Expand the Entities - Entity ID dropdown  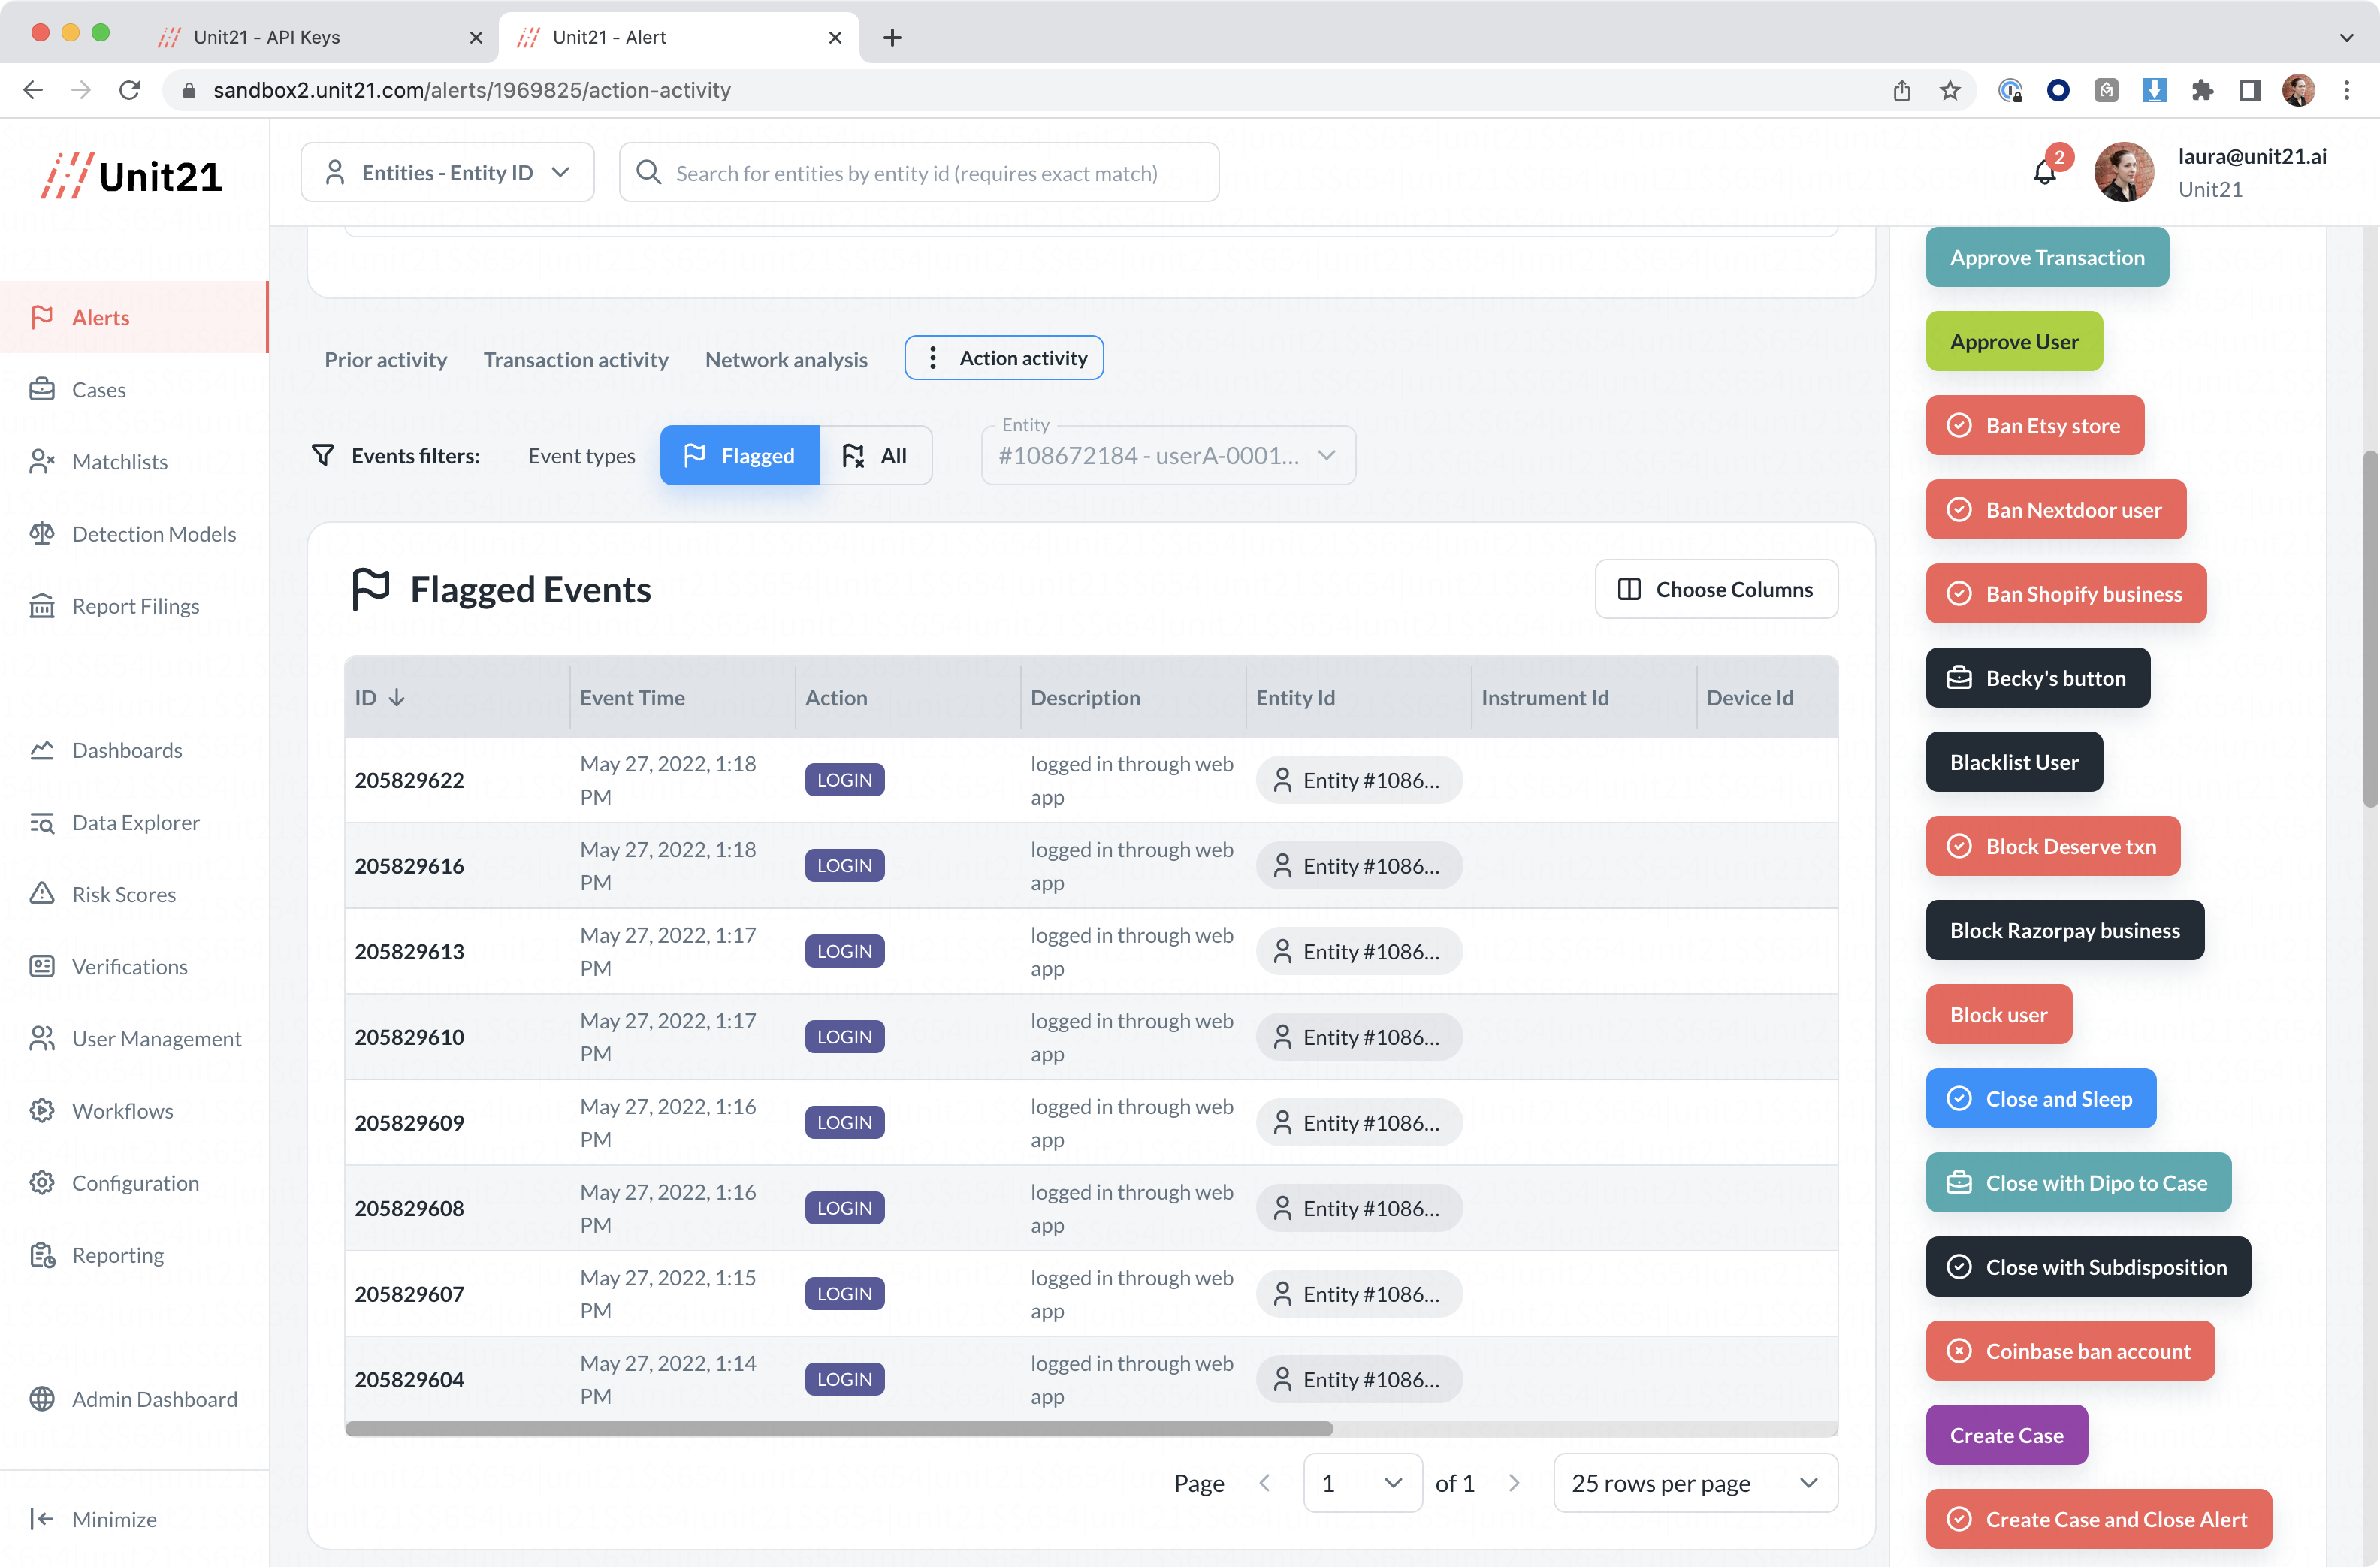[447, 173]
